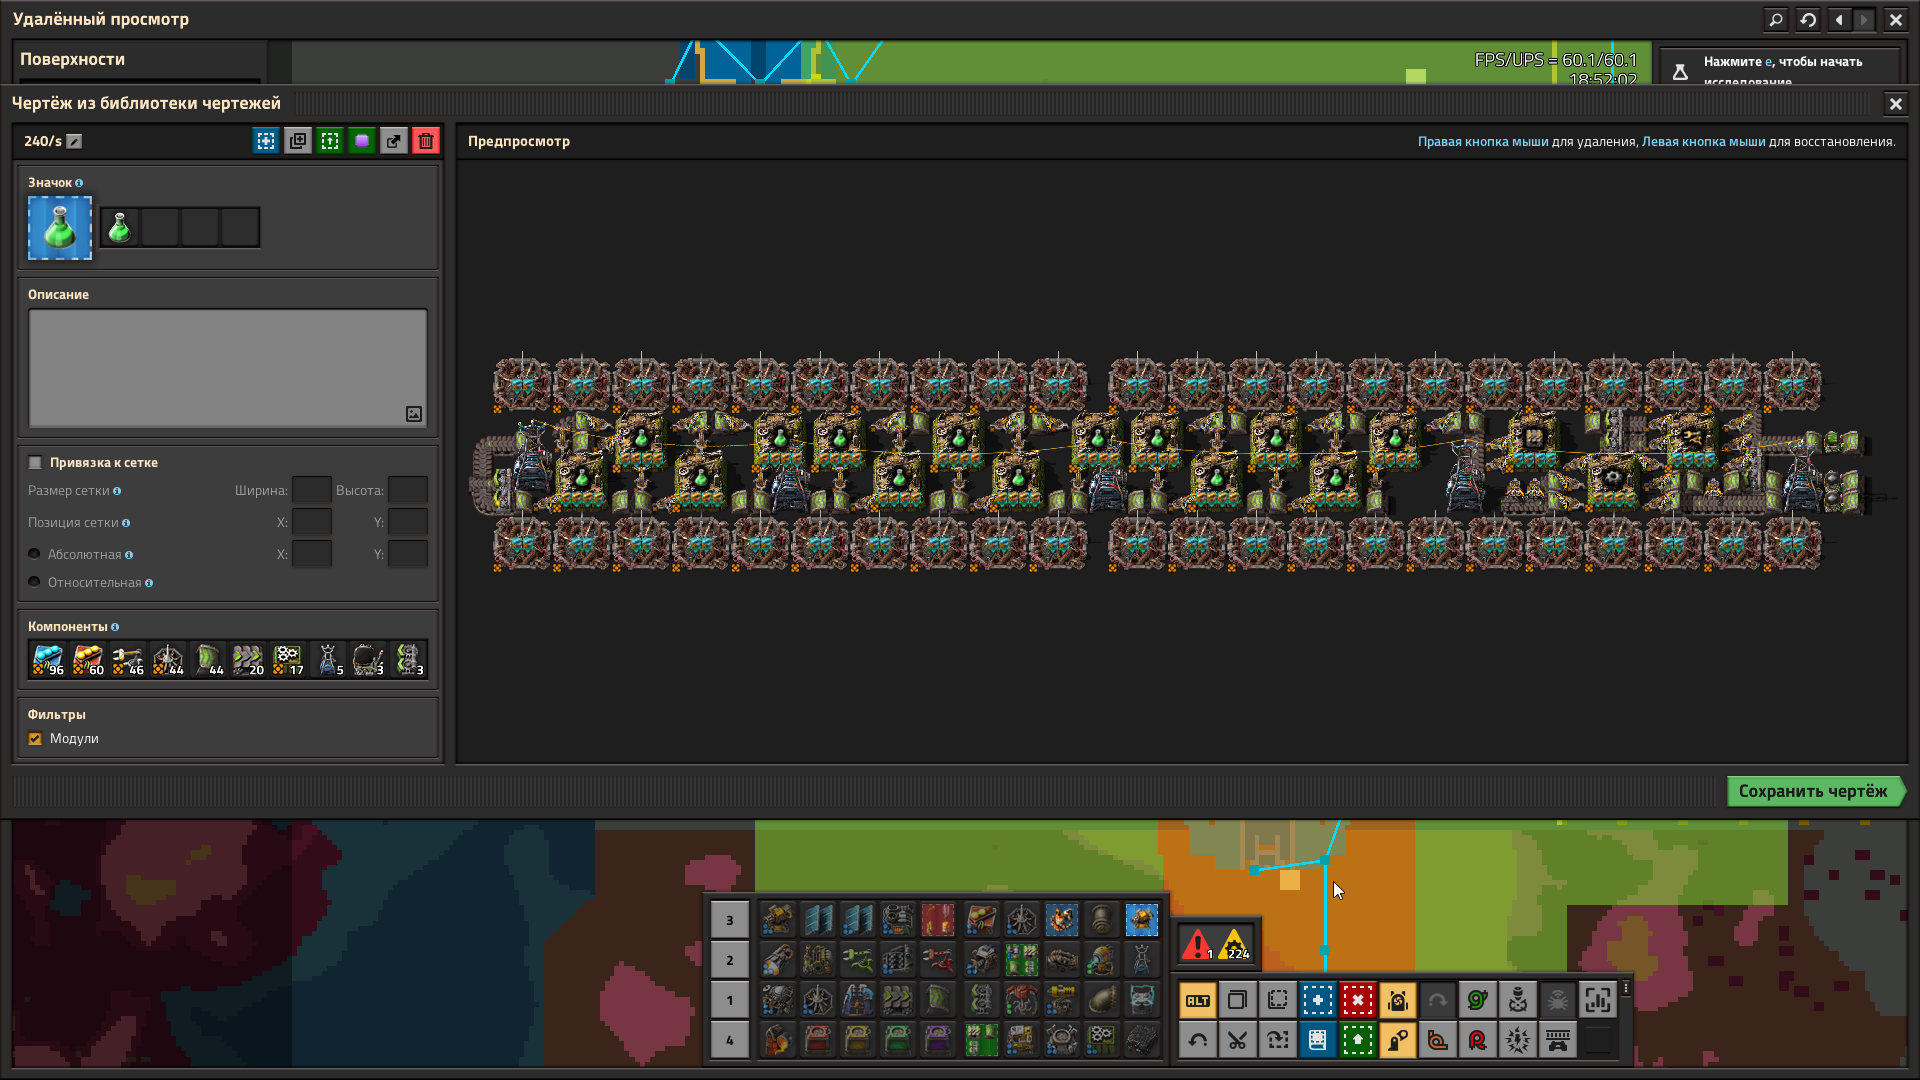Click Сохранить чертёж button
1920x1080 pixels.
(x=1816, y=792)
